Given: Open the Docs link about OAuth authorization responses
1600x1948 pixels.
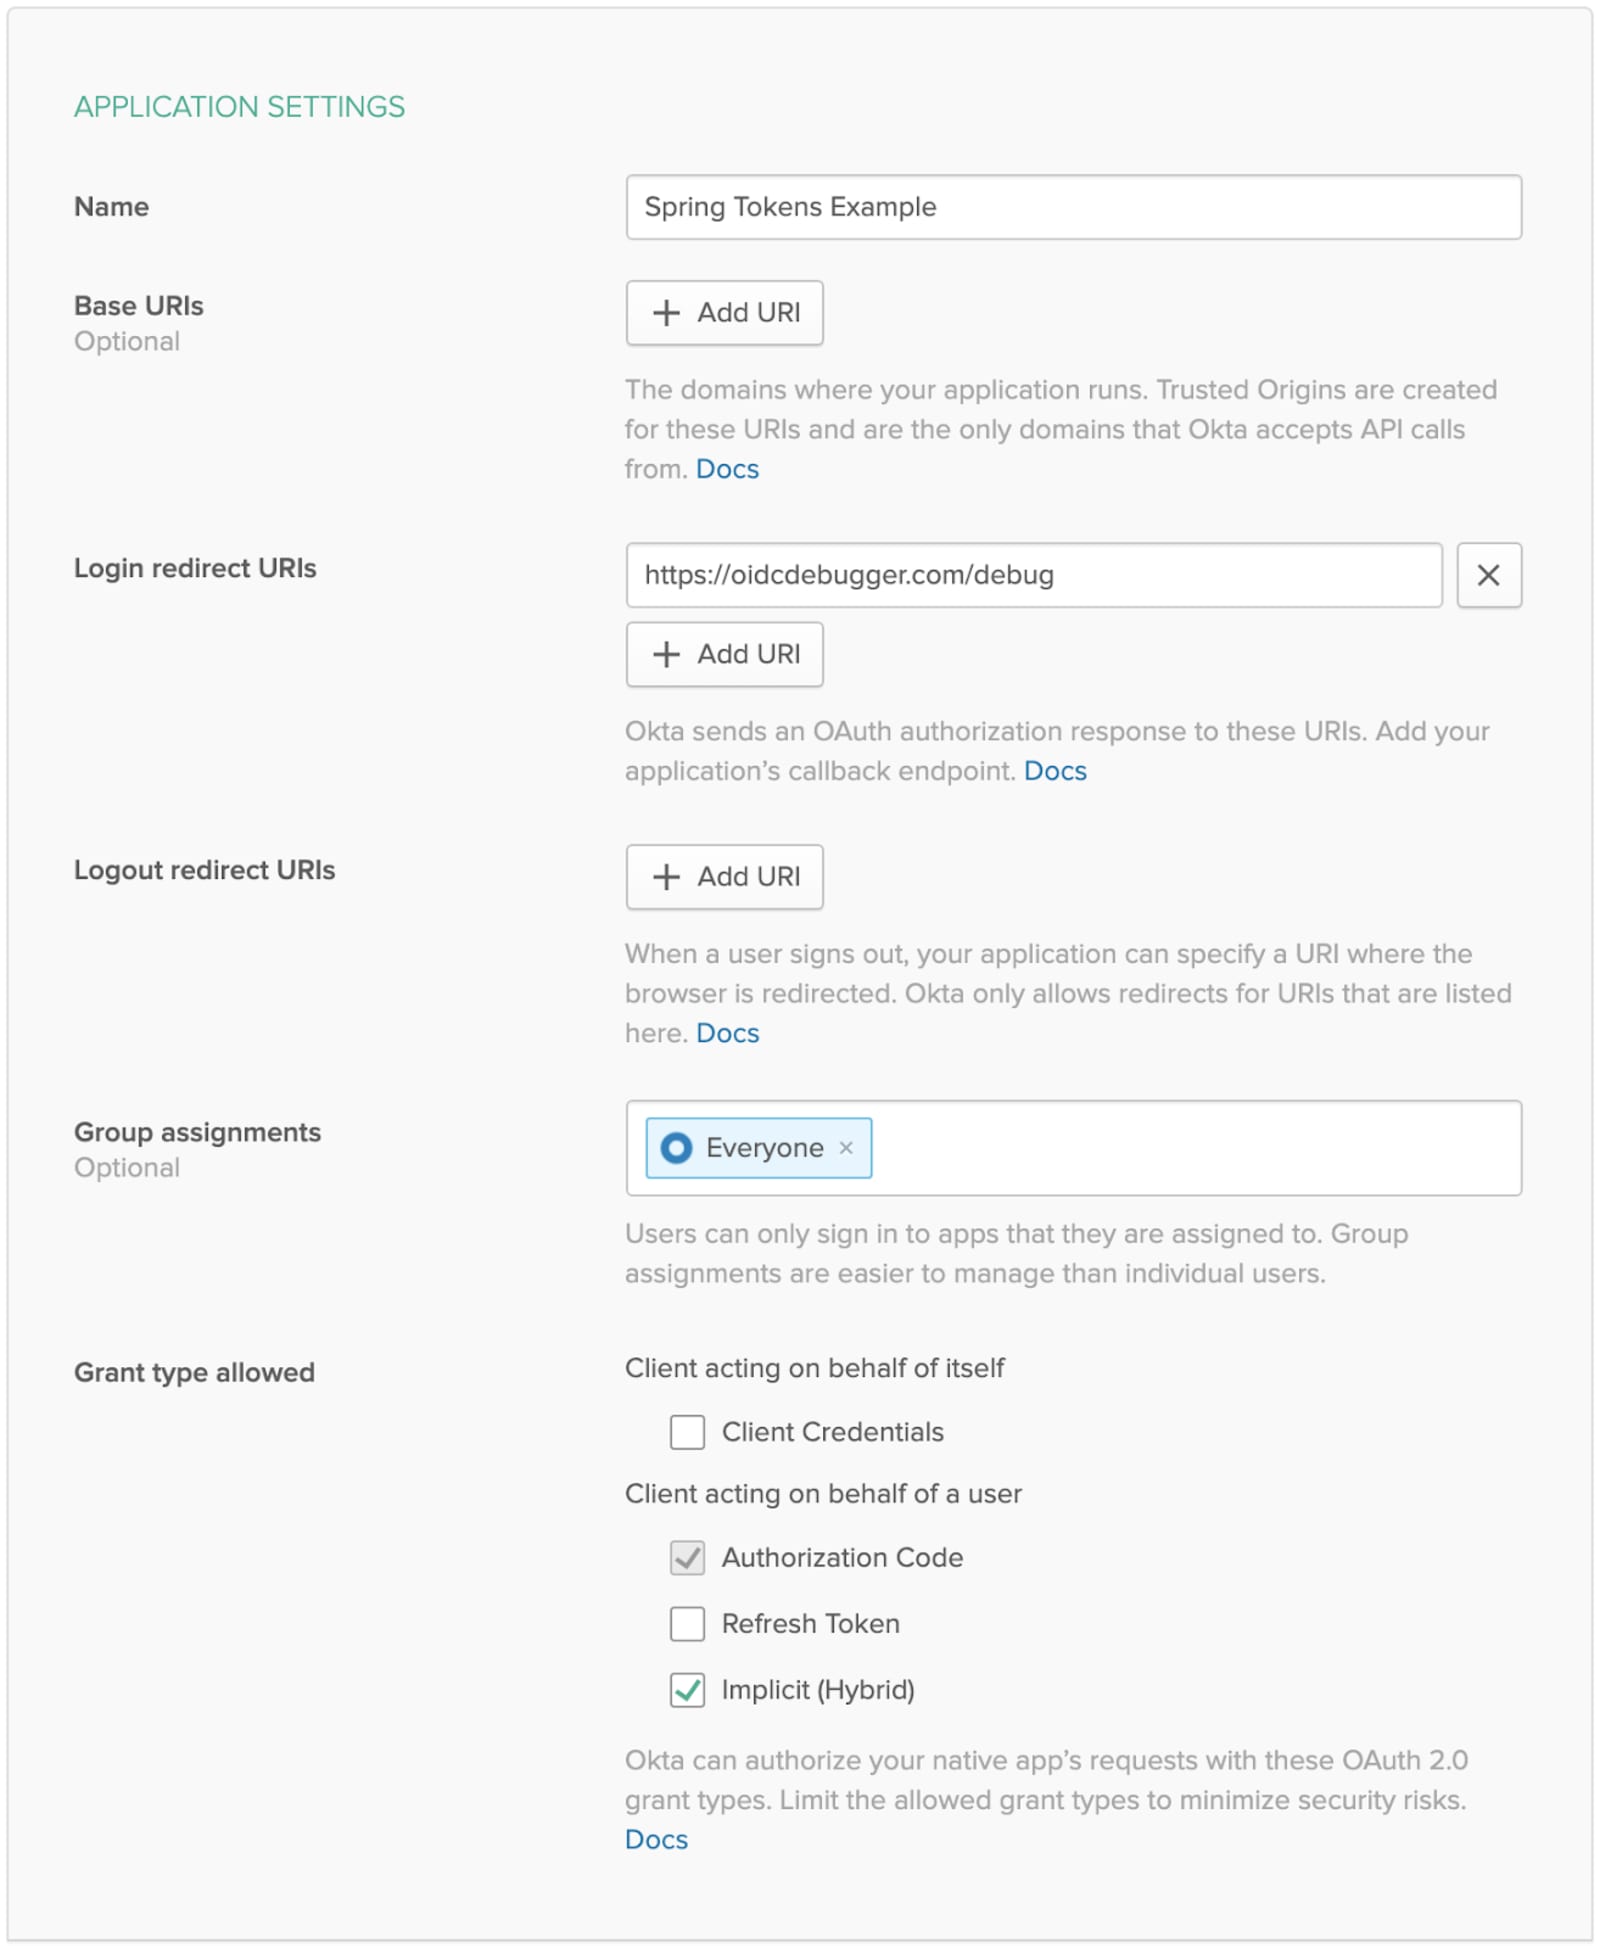Looking at the screenshot, I should (x=1055, y=770).
